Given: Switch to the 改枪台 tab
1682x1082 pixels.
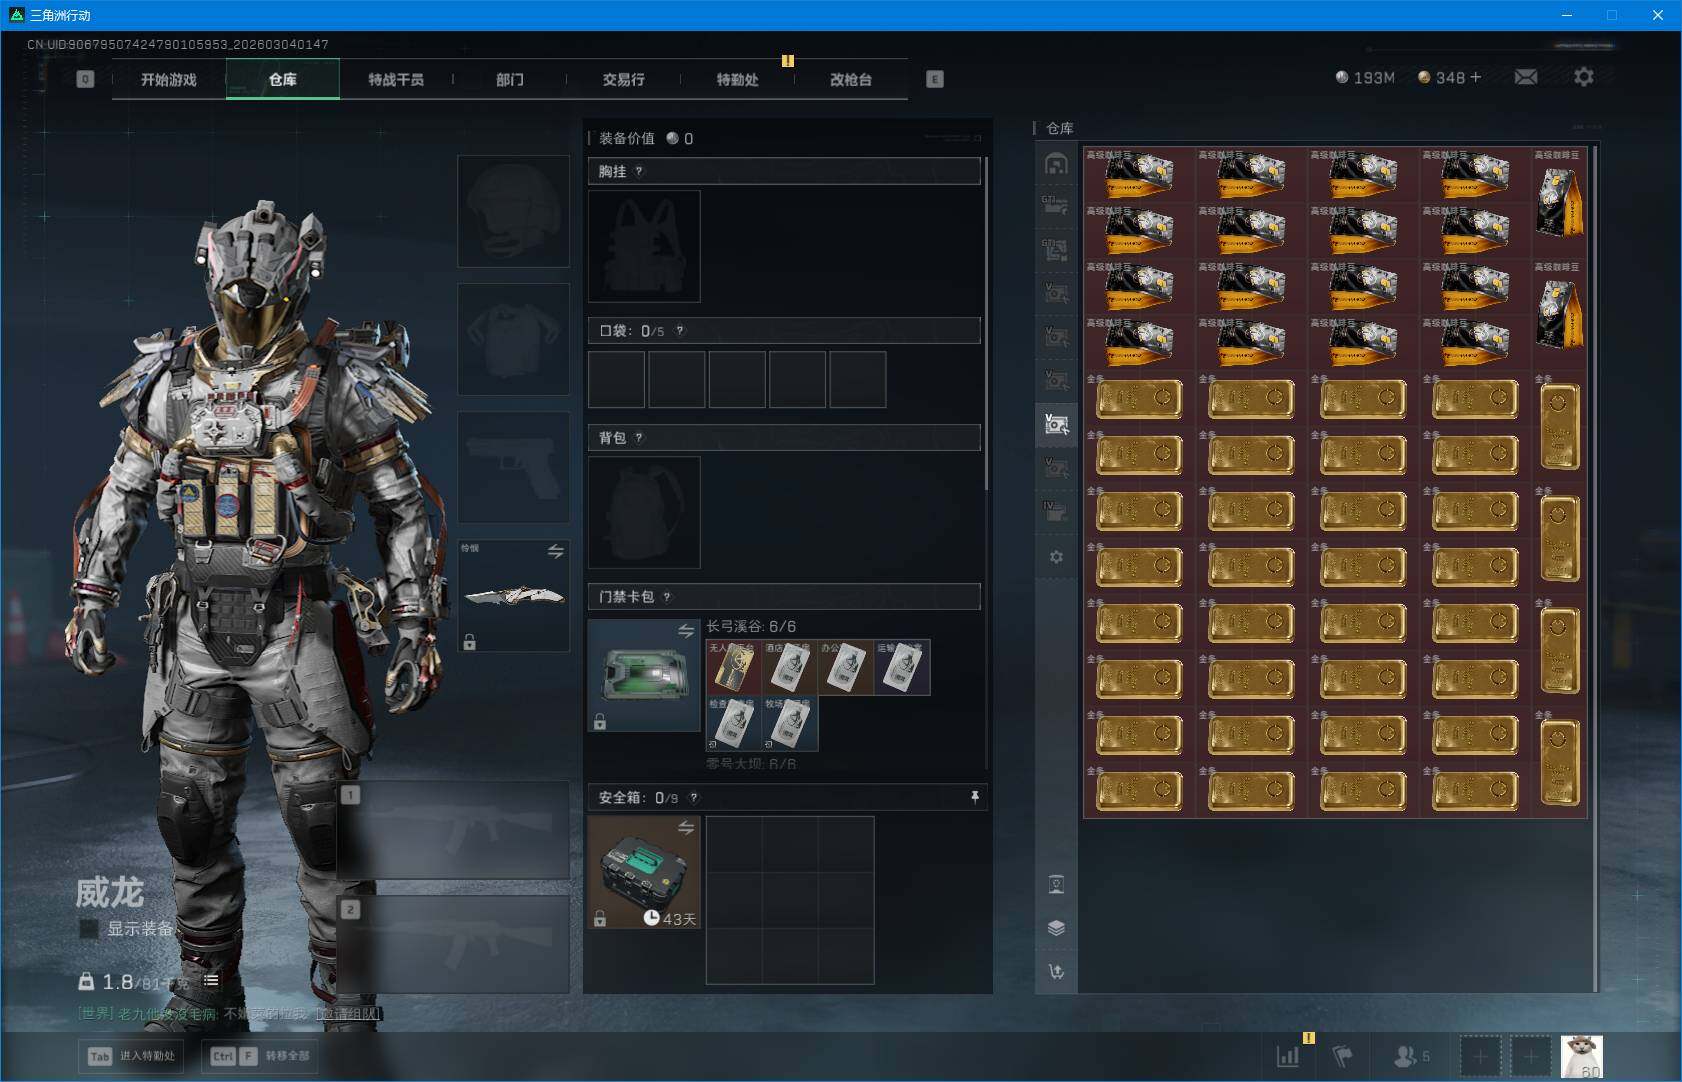Looking at the screenshot, I should 851,79.
